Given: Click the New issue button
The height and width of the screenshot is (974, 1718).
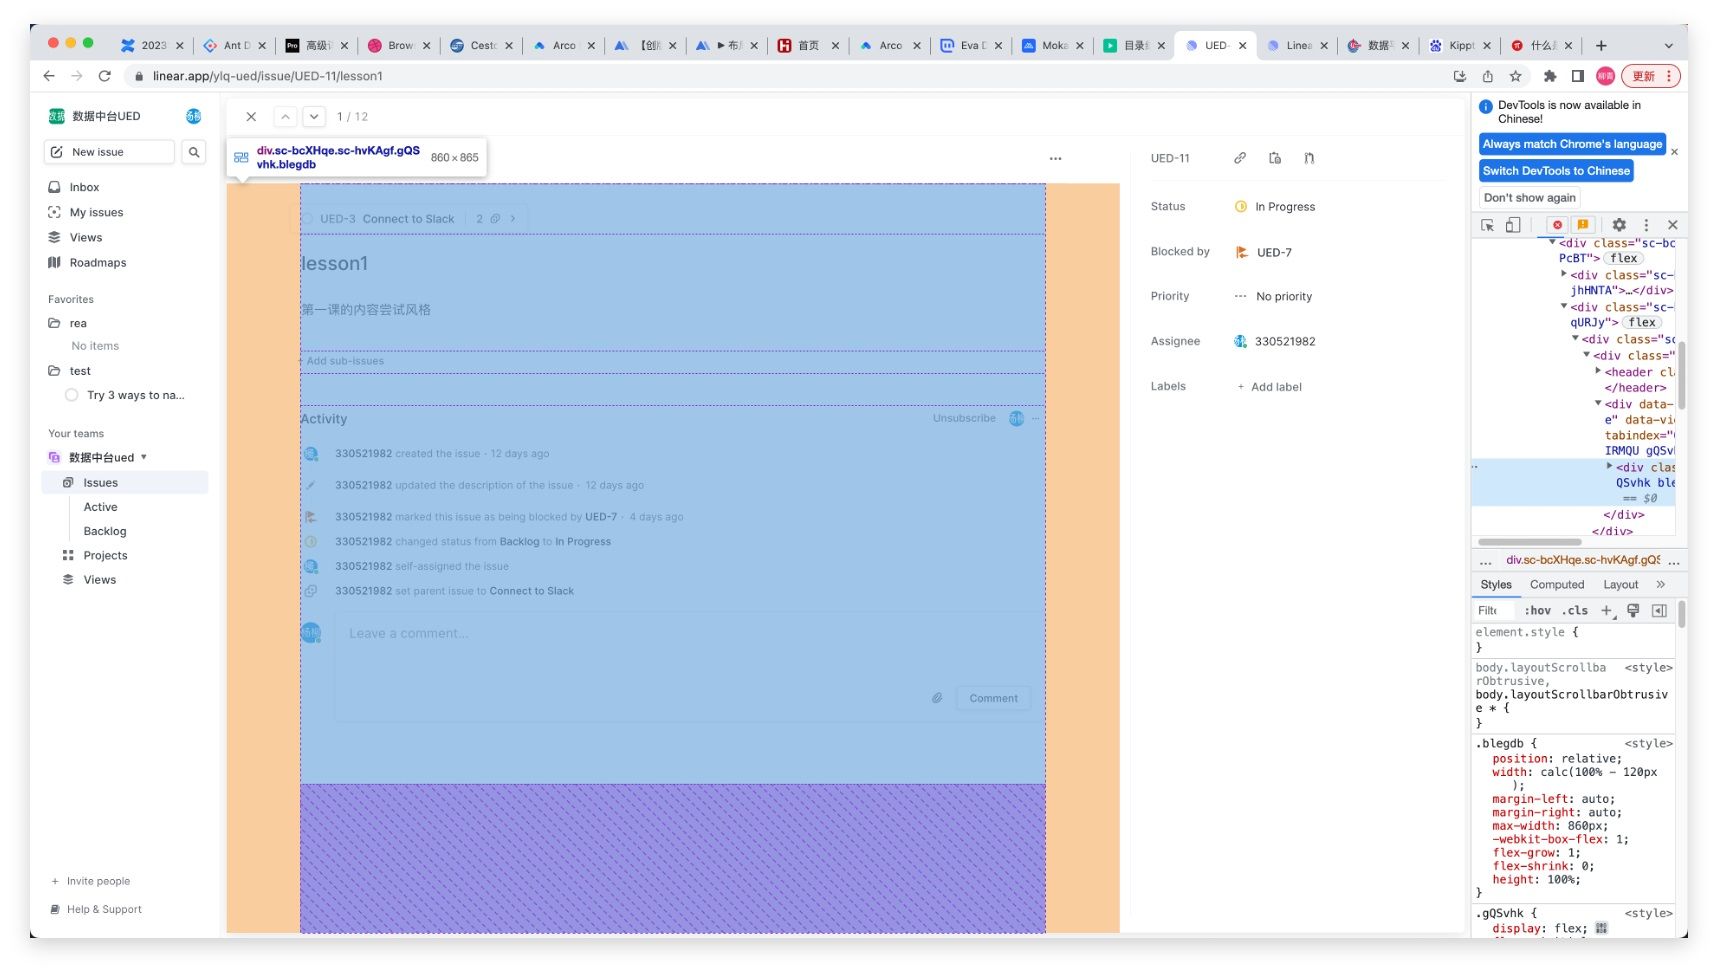Looking at the screenshot, I should (x=109, y=152).
